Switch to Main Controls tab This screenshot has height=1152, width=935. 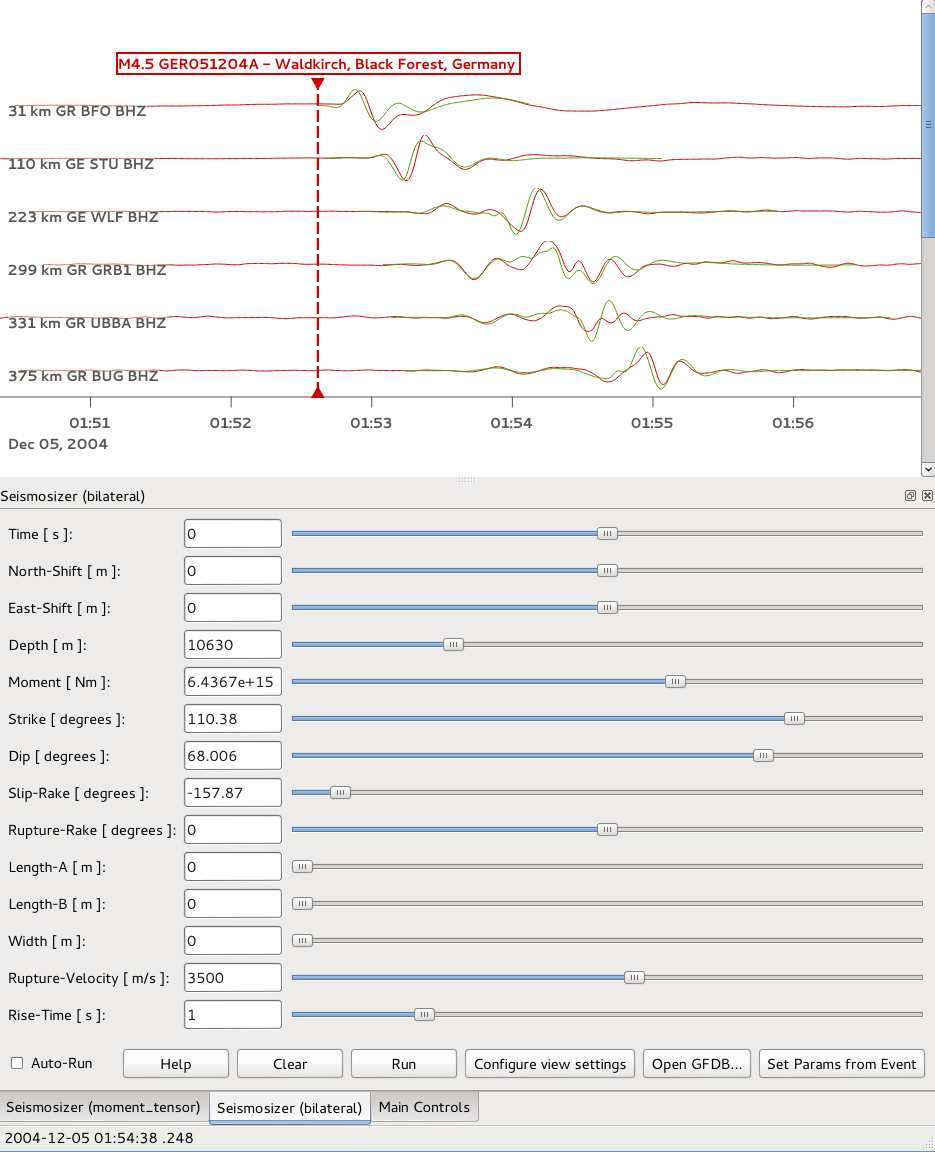(x=425, y=1107)
